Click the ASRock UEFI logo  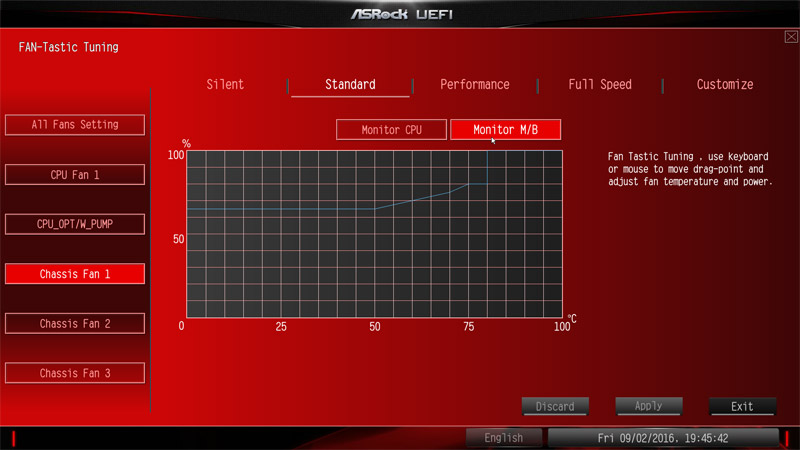click(x=402, y=14)
